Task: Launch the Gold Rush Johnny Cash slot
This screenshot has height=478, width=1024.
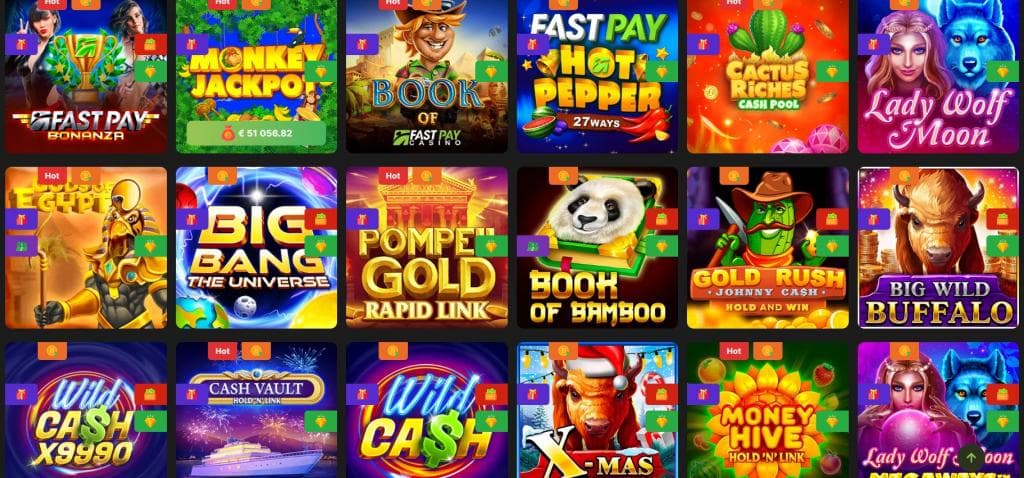Action: coord(768,247)
